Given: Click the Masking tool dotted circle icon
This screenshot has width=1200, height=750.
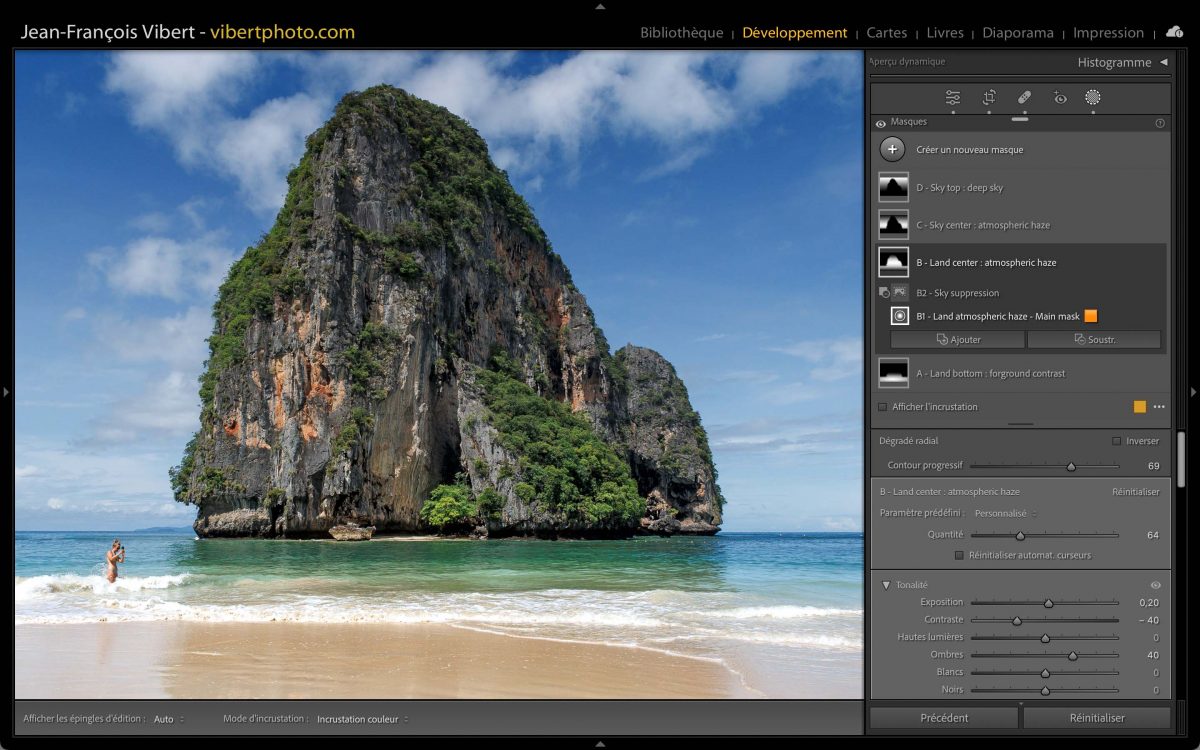Looking at the screenshot, I should [1093, 98].
